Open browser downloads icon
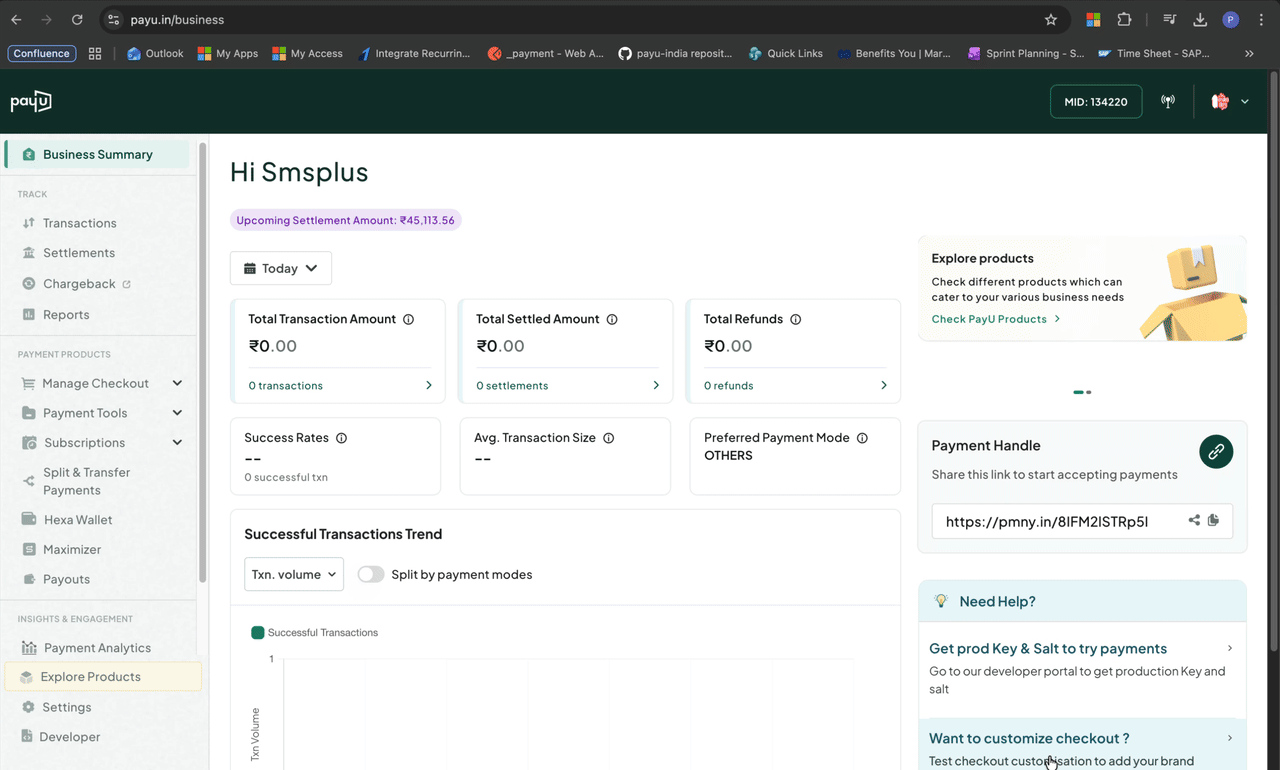Screen dimensions: 1280x770 tap(1200, 19)
